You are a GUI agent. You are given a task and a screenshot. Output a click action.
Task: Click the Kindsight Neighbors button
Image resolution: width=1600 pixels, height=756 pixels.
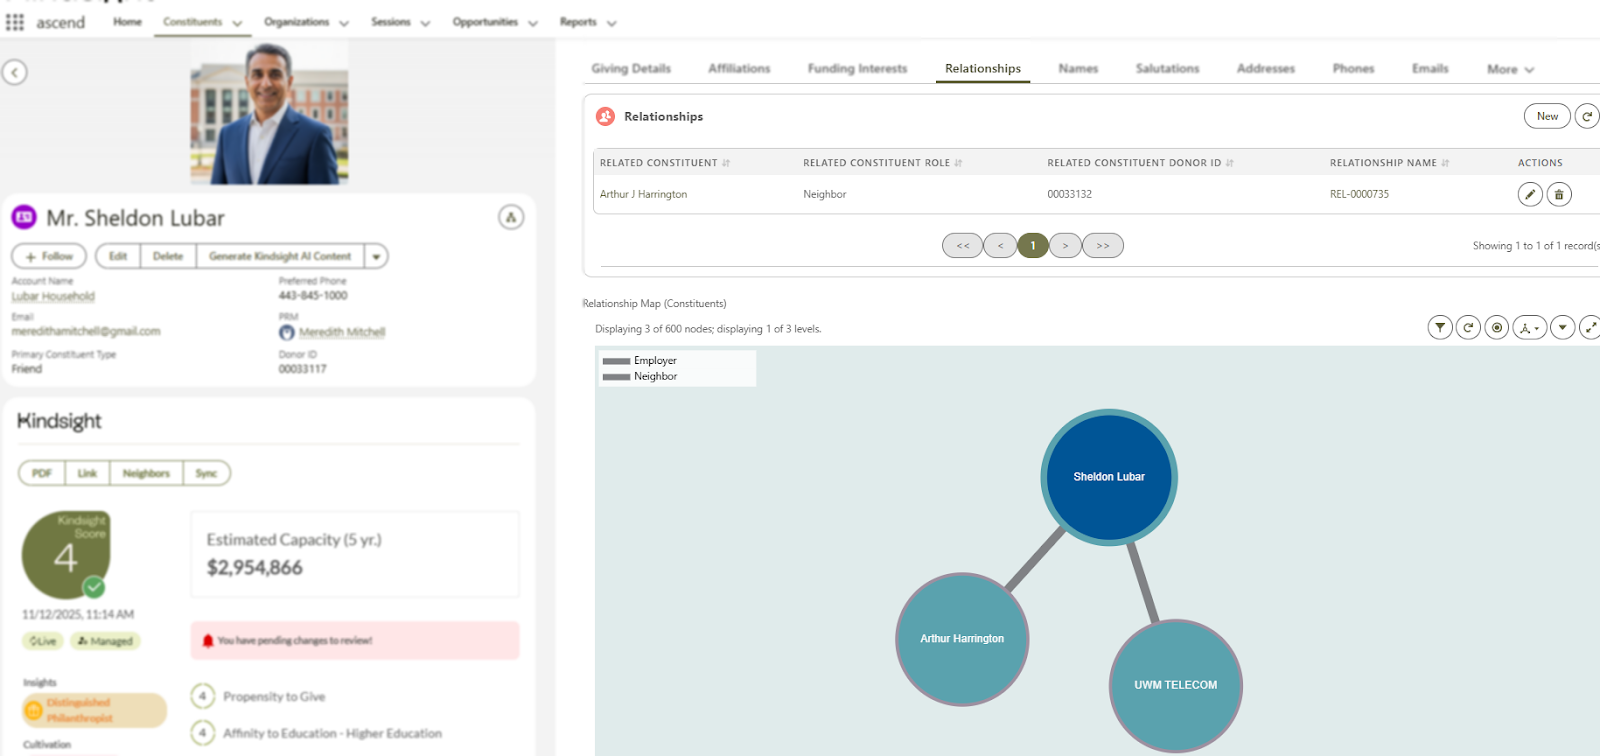(x=146, y=473)
